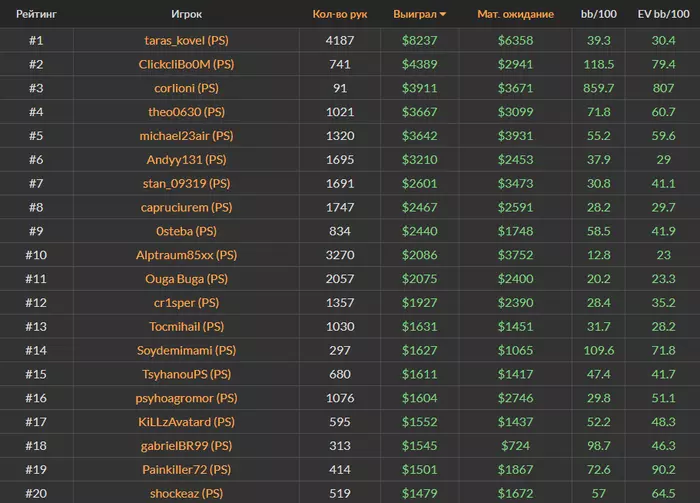Click michael23air (PS) player name
The image size is (700, 503).
click(x=187, y=136)
